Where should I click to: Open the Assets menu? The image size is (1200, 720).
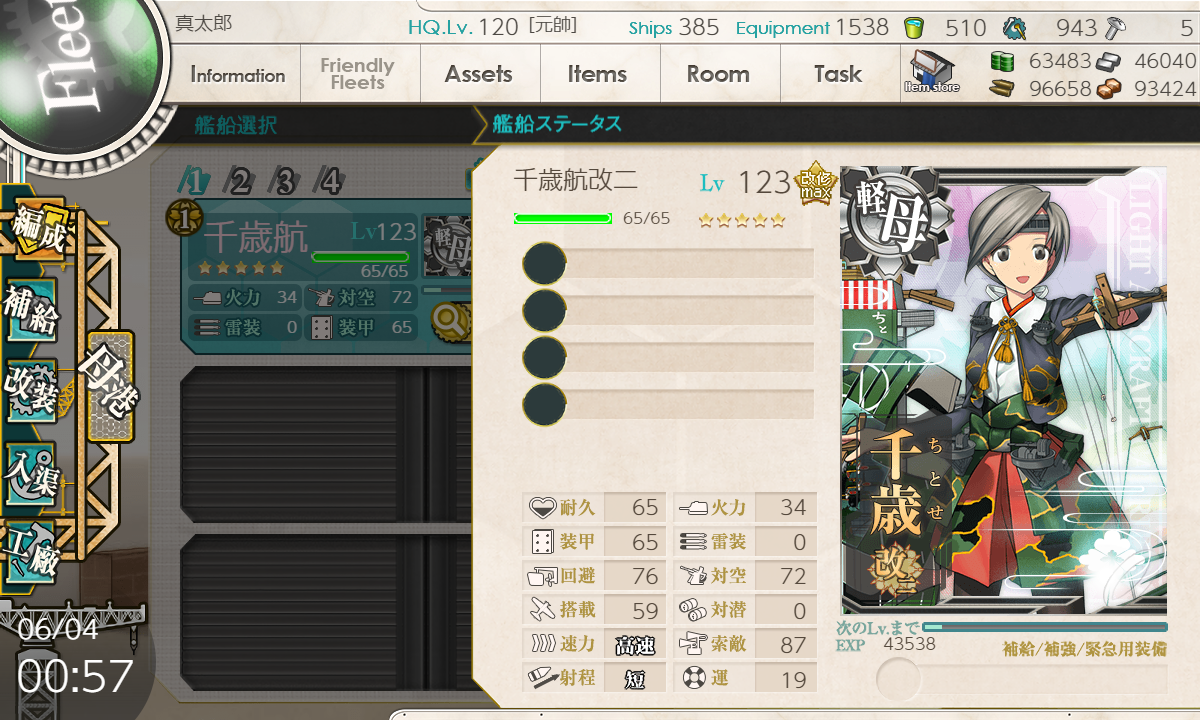(x=479, y=74)
